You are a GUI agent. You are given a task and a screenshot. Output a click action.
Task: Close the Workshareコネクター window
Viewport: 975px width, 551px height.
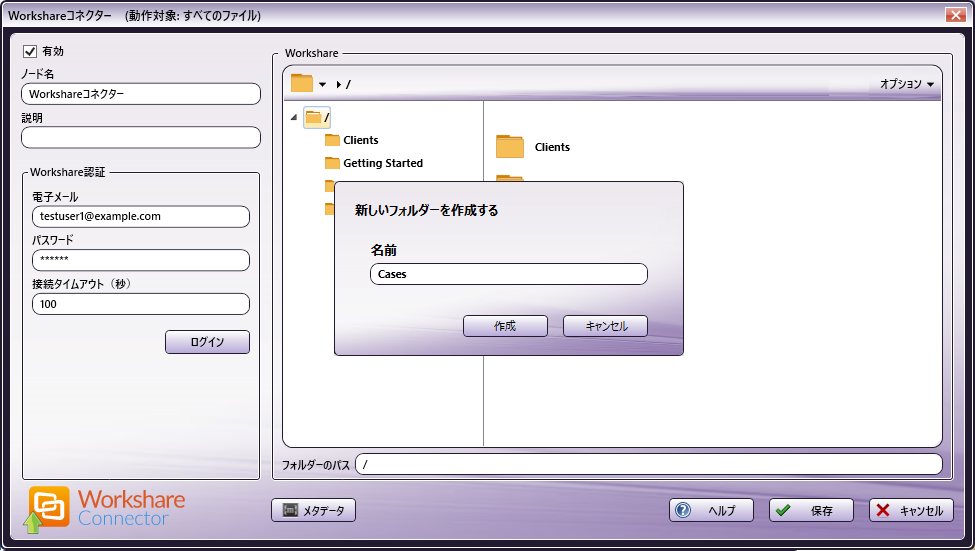click(955, 15)
